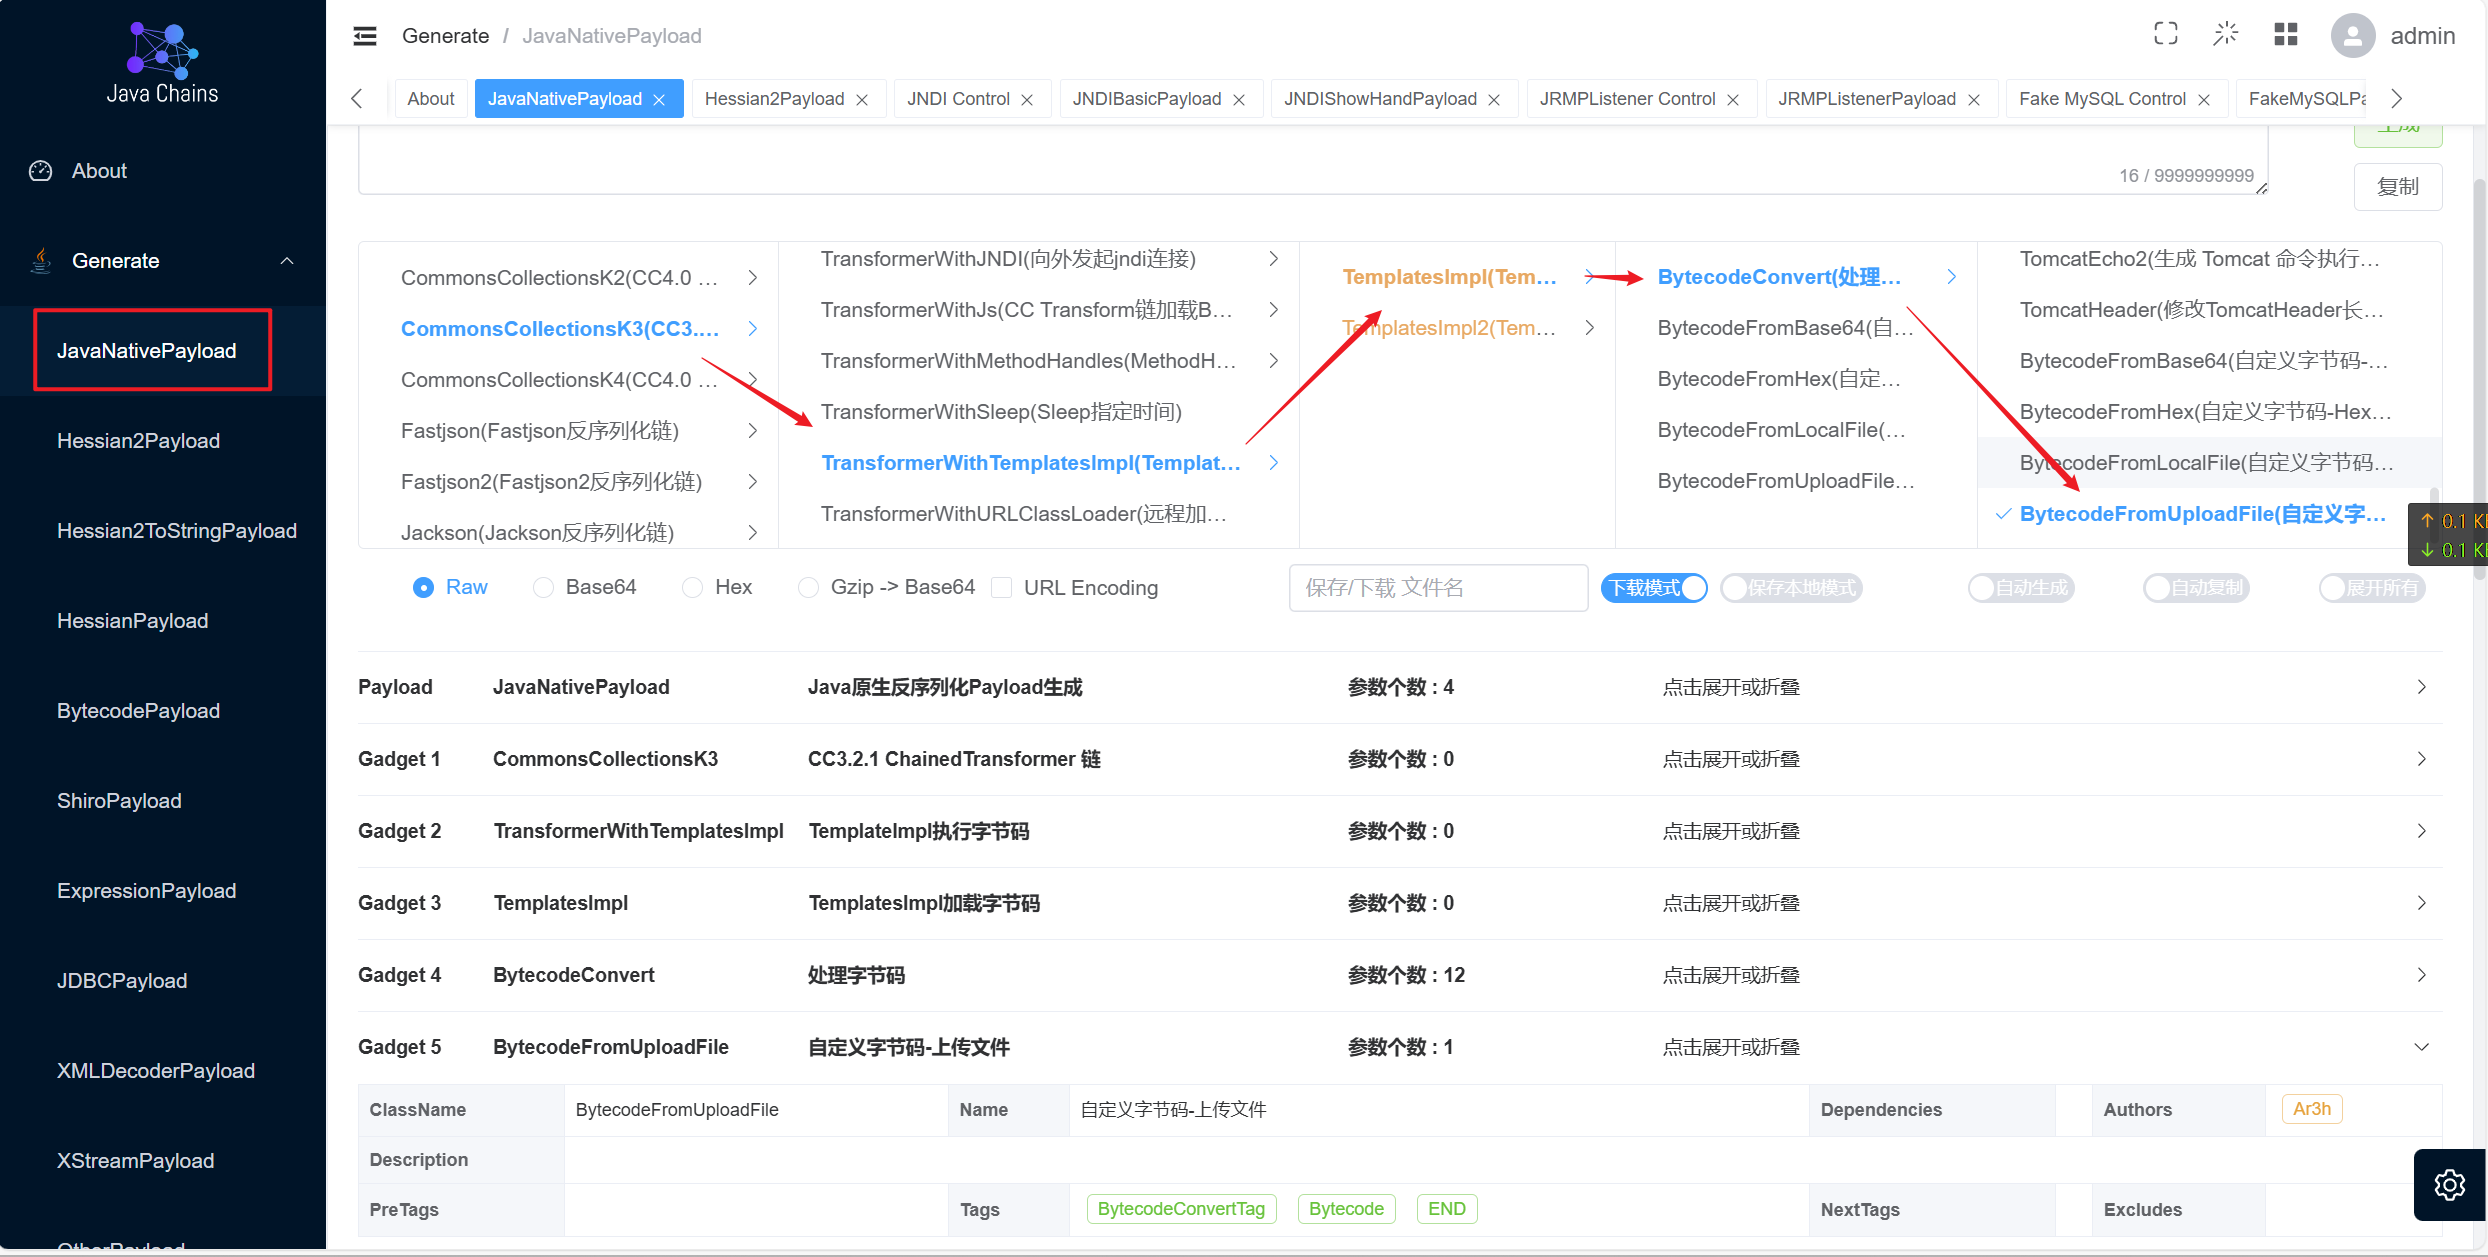Screen dimensions: 2488x1257
Task: Click the 复制 copy button
Action: click(2398, 187)
